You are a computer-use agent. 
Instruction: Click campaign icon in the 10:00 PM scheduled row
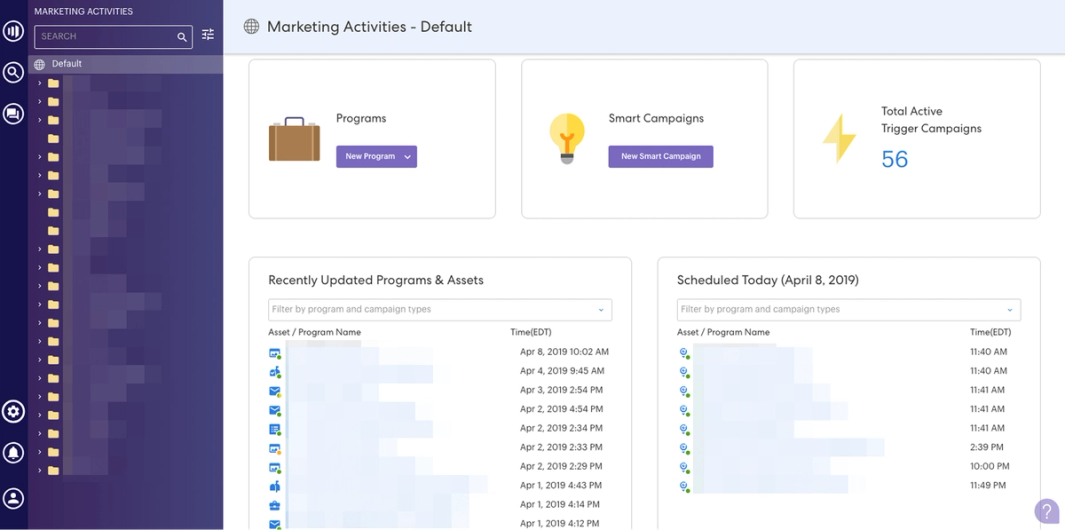(685, 467)
